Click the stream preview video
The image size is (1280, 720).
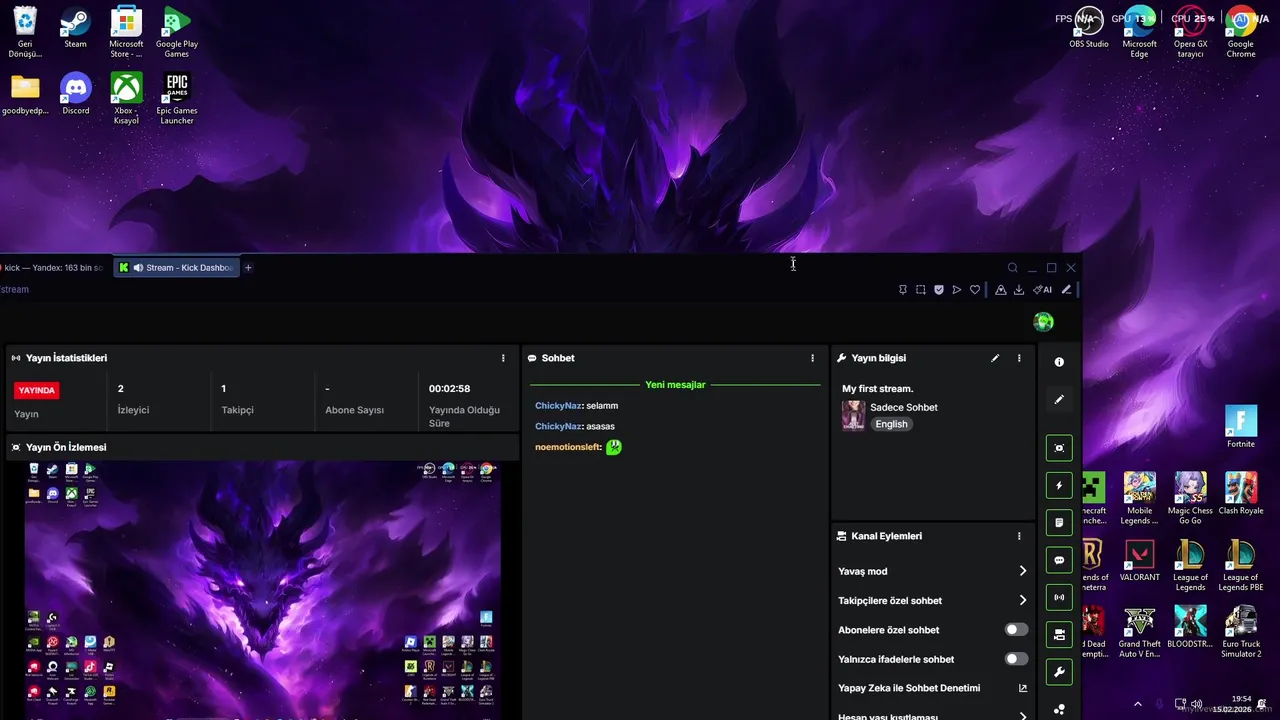tap(262, 590)
